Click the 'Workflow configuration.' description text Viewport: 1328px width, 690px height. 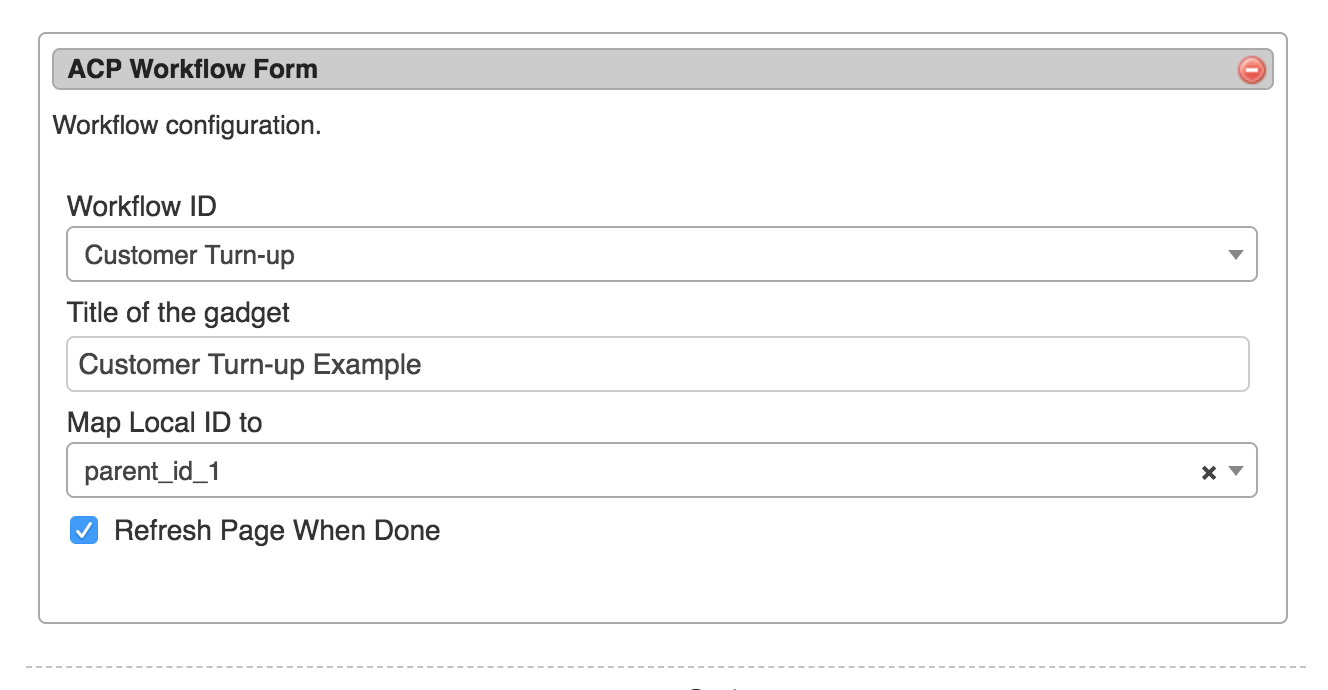point(187,126)
